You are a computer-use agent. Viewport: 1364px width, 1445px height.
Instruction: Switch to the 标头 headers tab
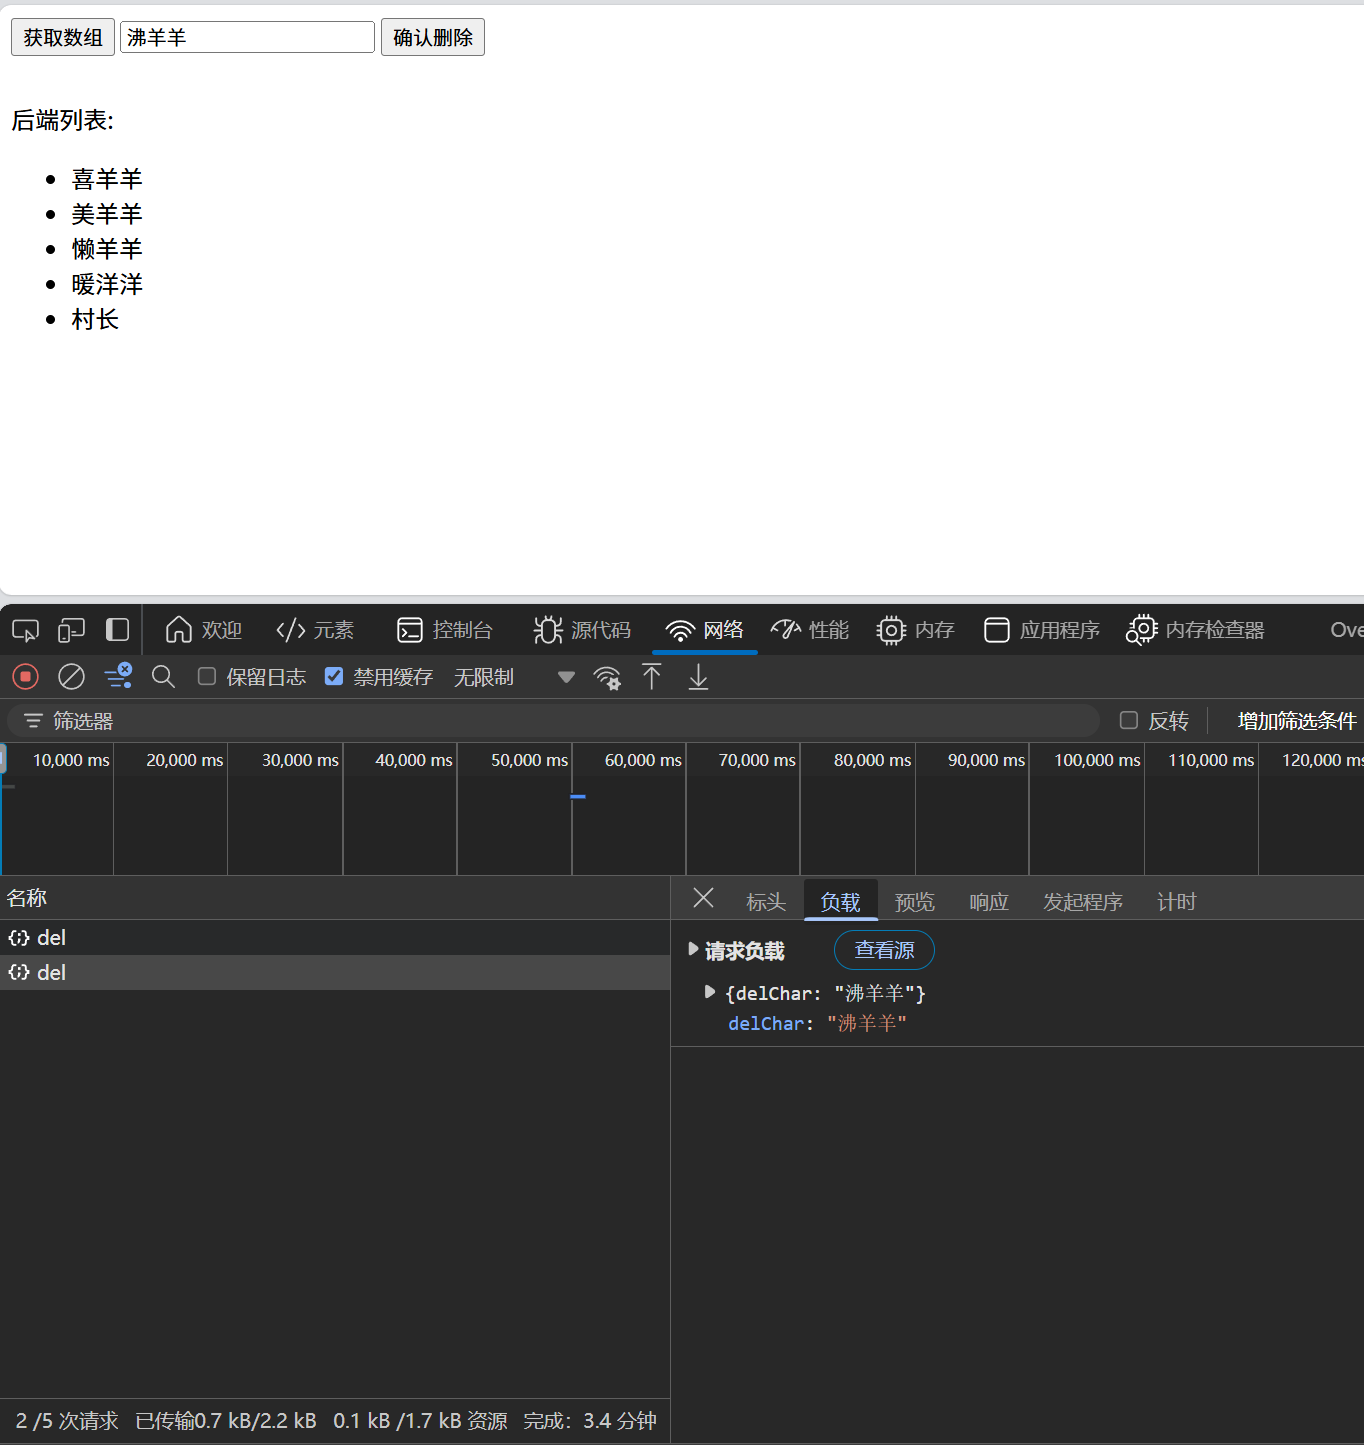point(766,902)
